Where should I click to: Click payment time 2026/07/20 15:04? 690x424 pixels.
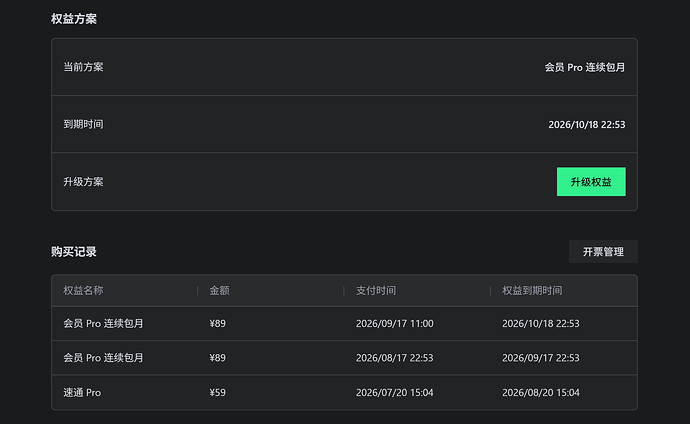(395, 392)
